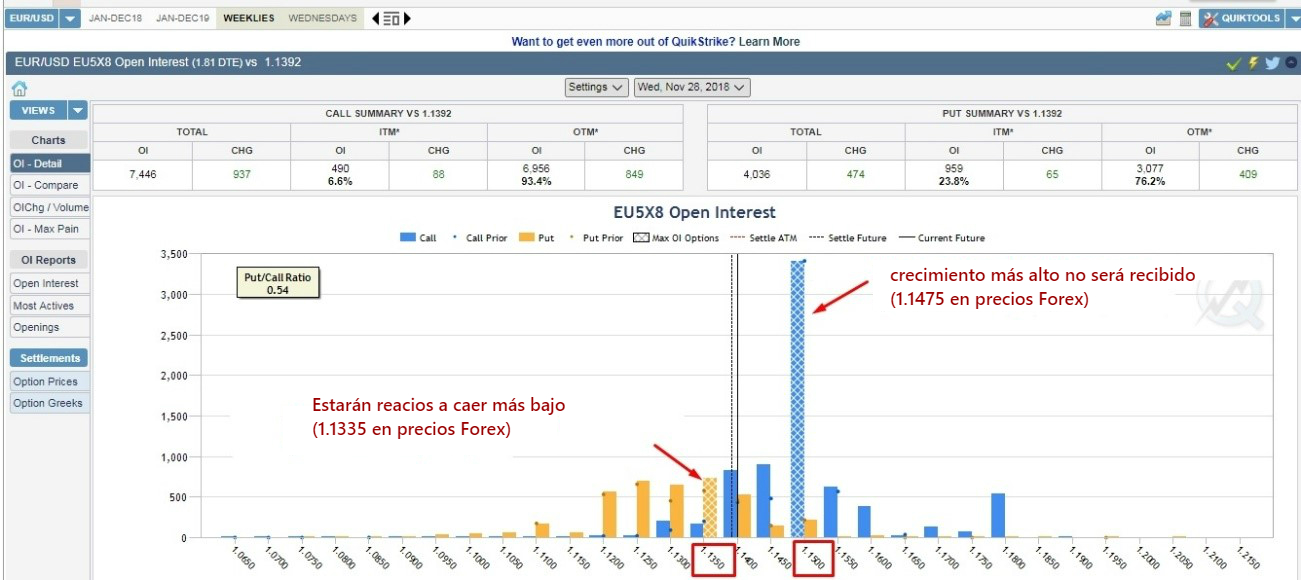Open the OI - Max Pain chart view
This screenshot has height=580, width=1301.
pos(50,229)
